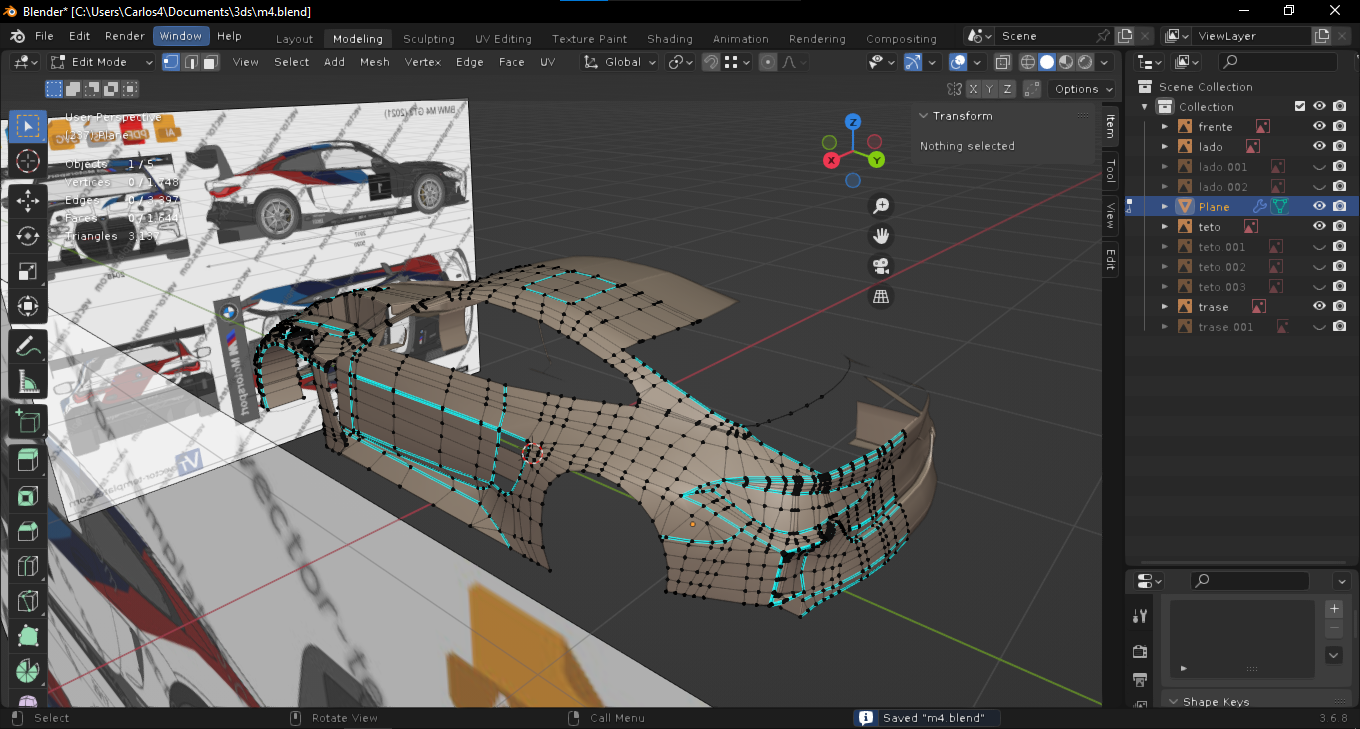The image size is (1360, 729).
Task: Open Global transform orientation dropdown
Action: point(621,62)
